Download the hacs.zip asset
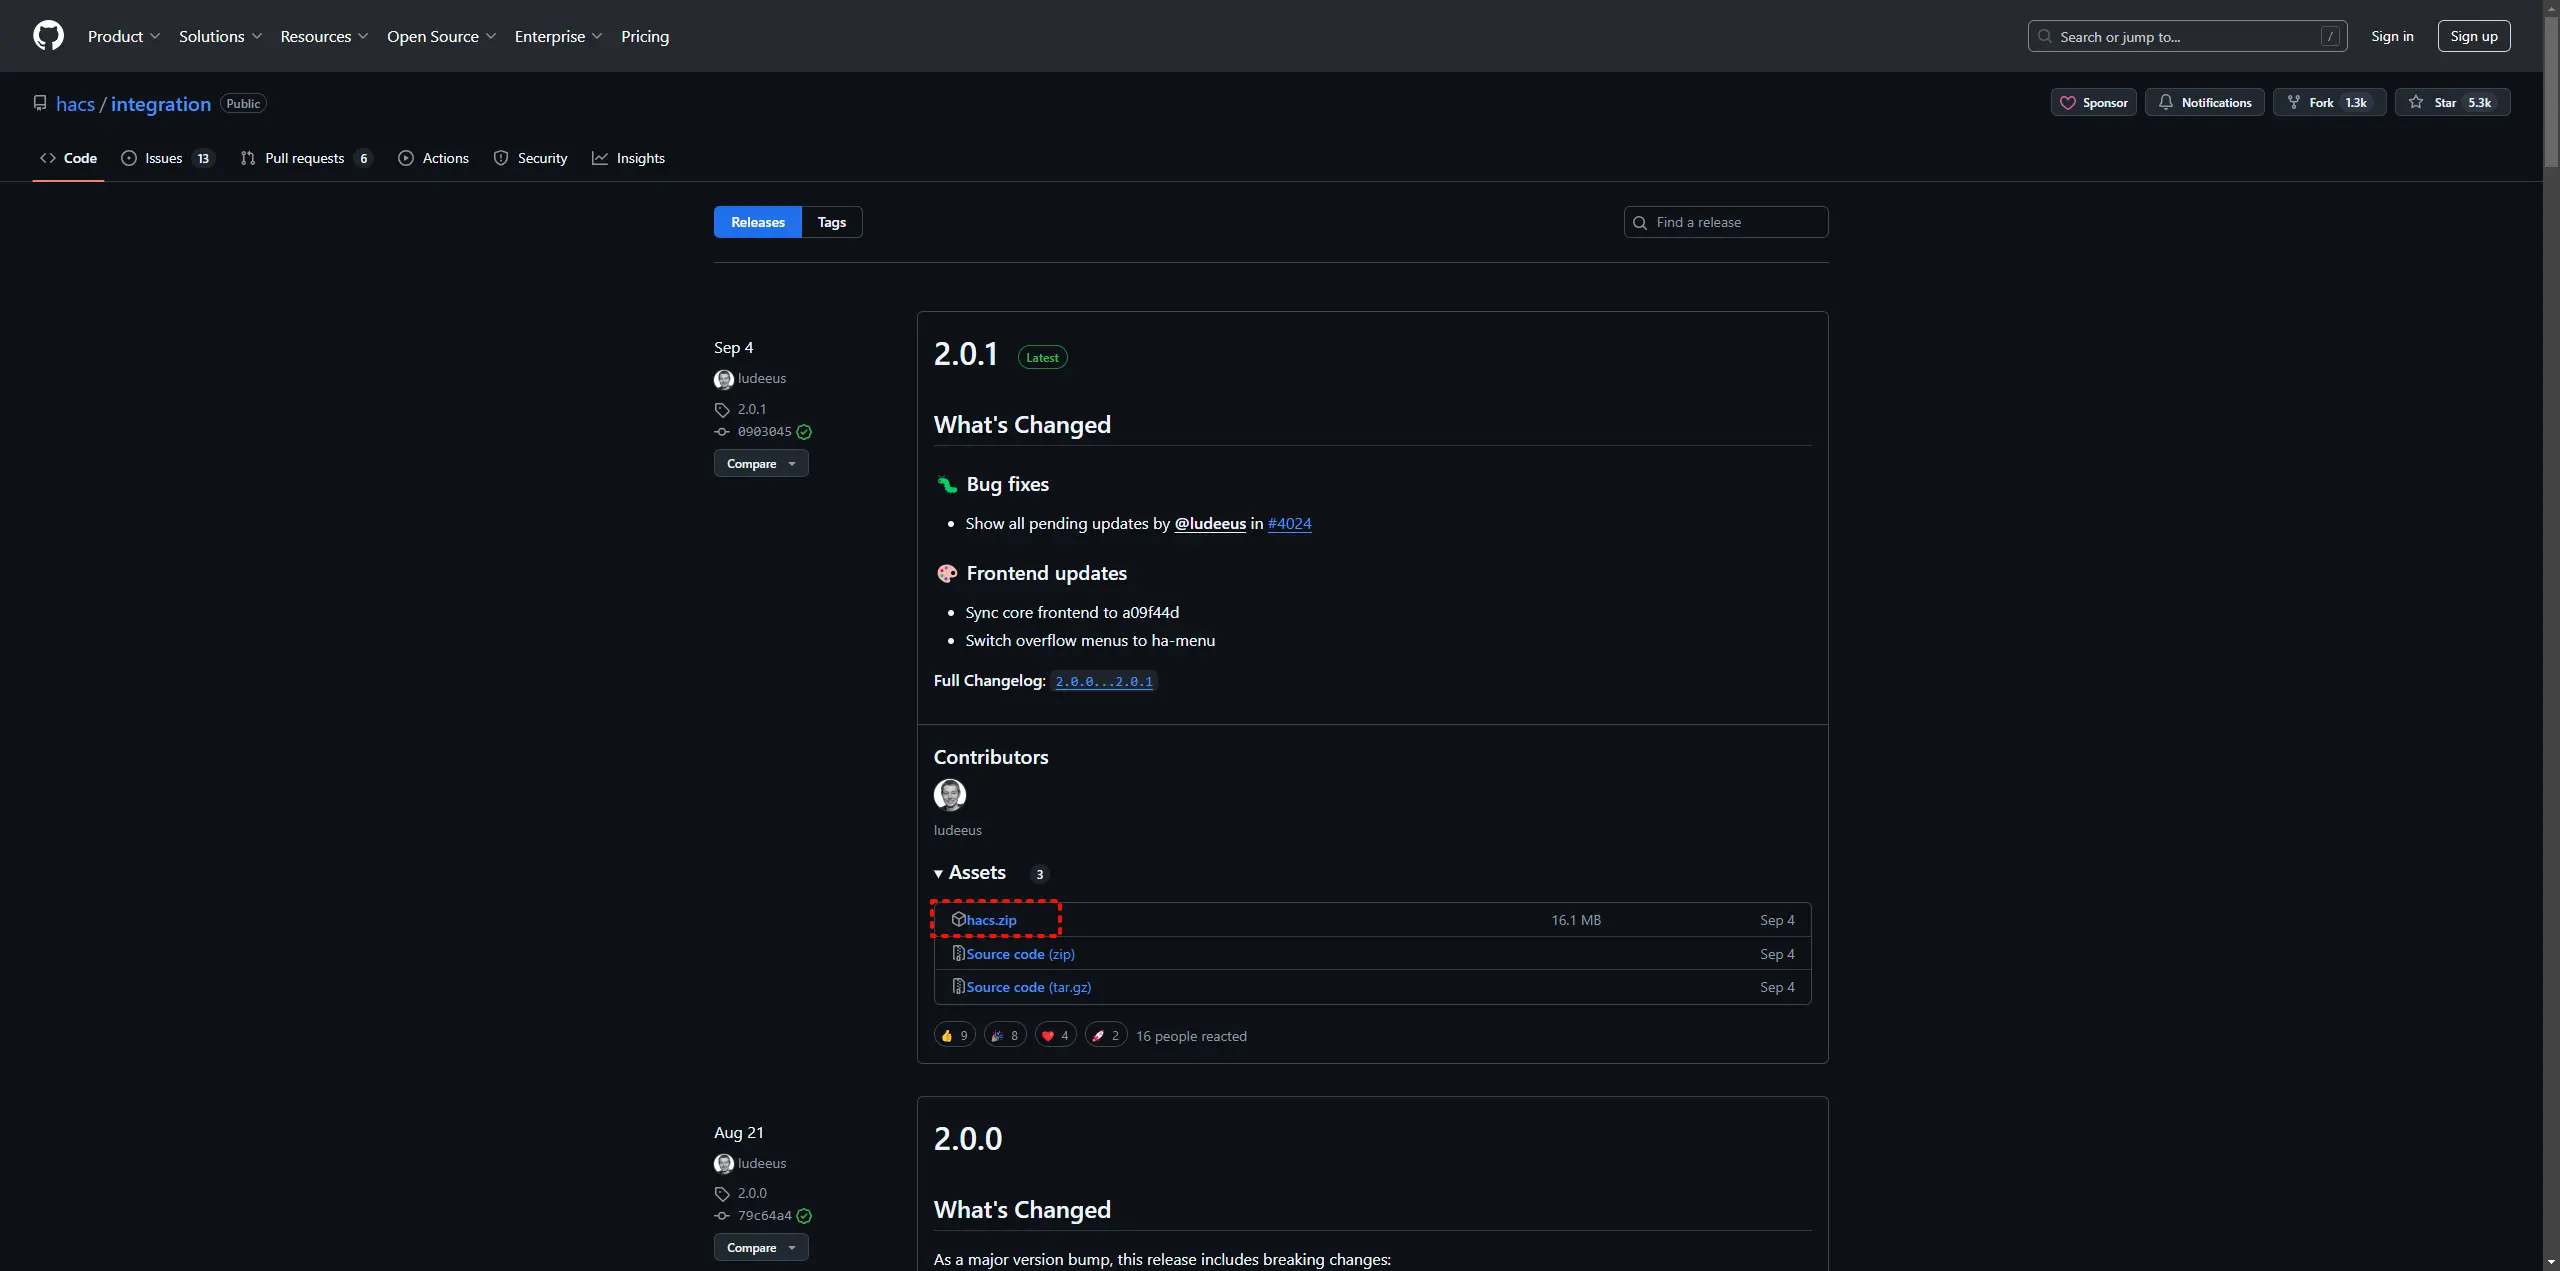 pyautogui.click(x=991, y=920)
